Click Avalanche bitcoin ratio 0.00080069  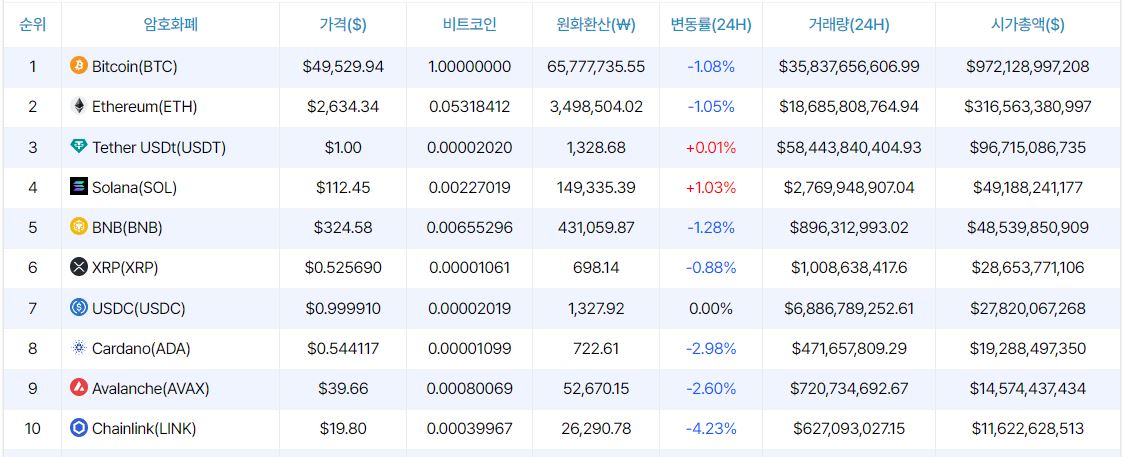[469, 389]
